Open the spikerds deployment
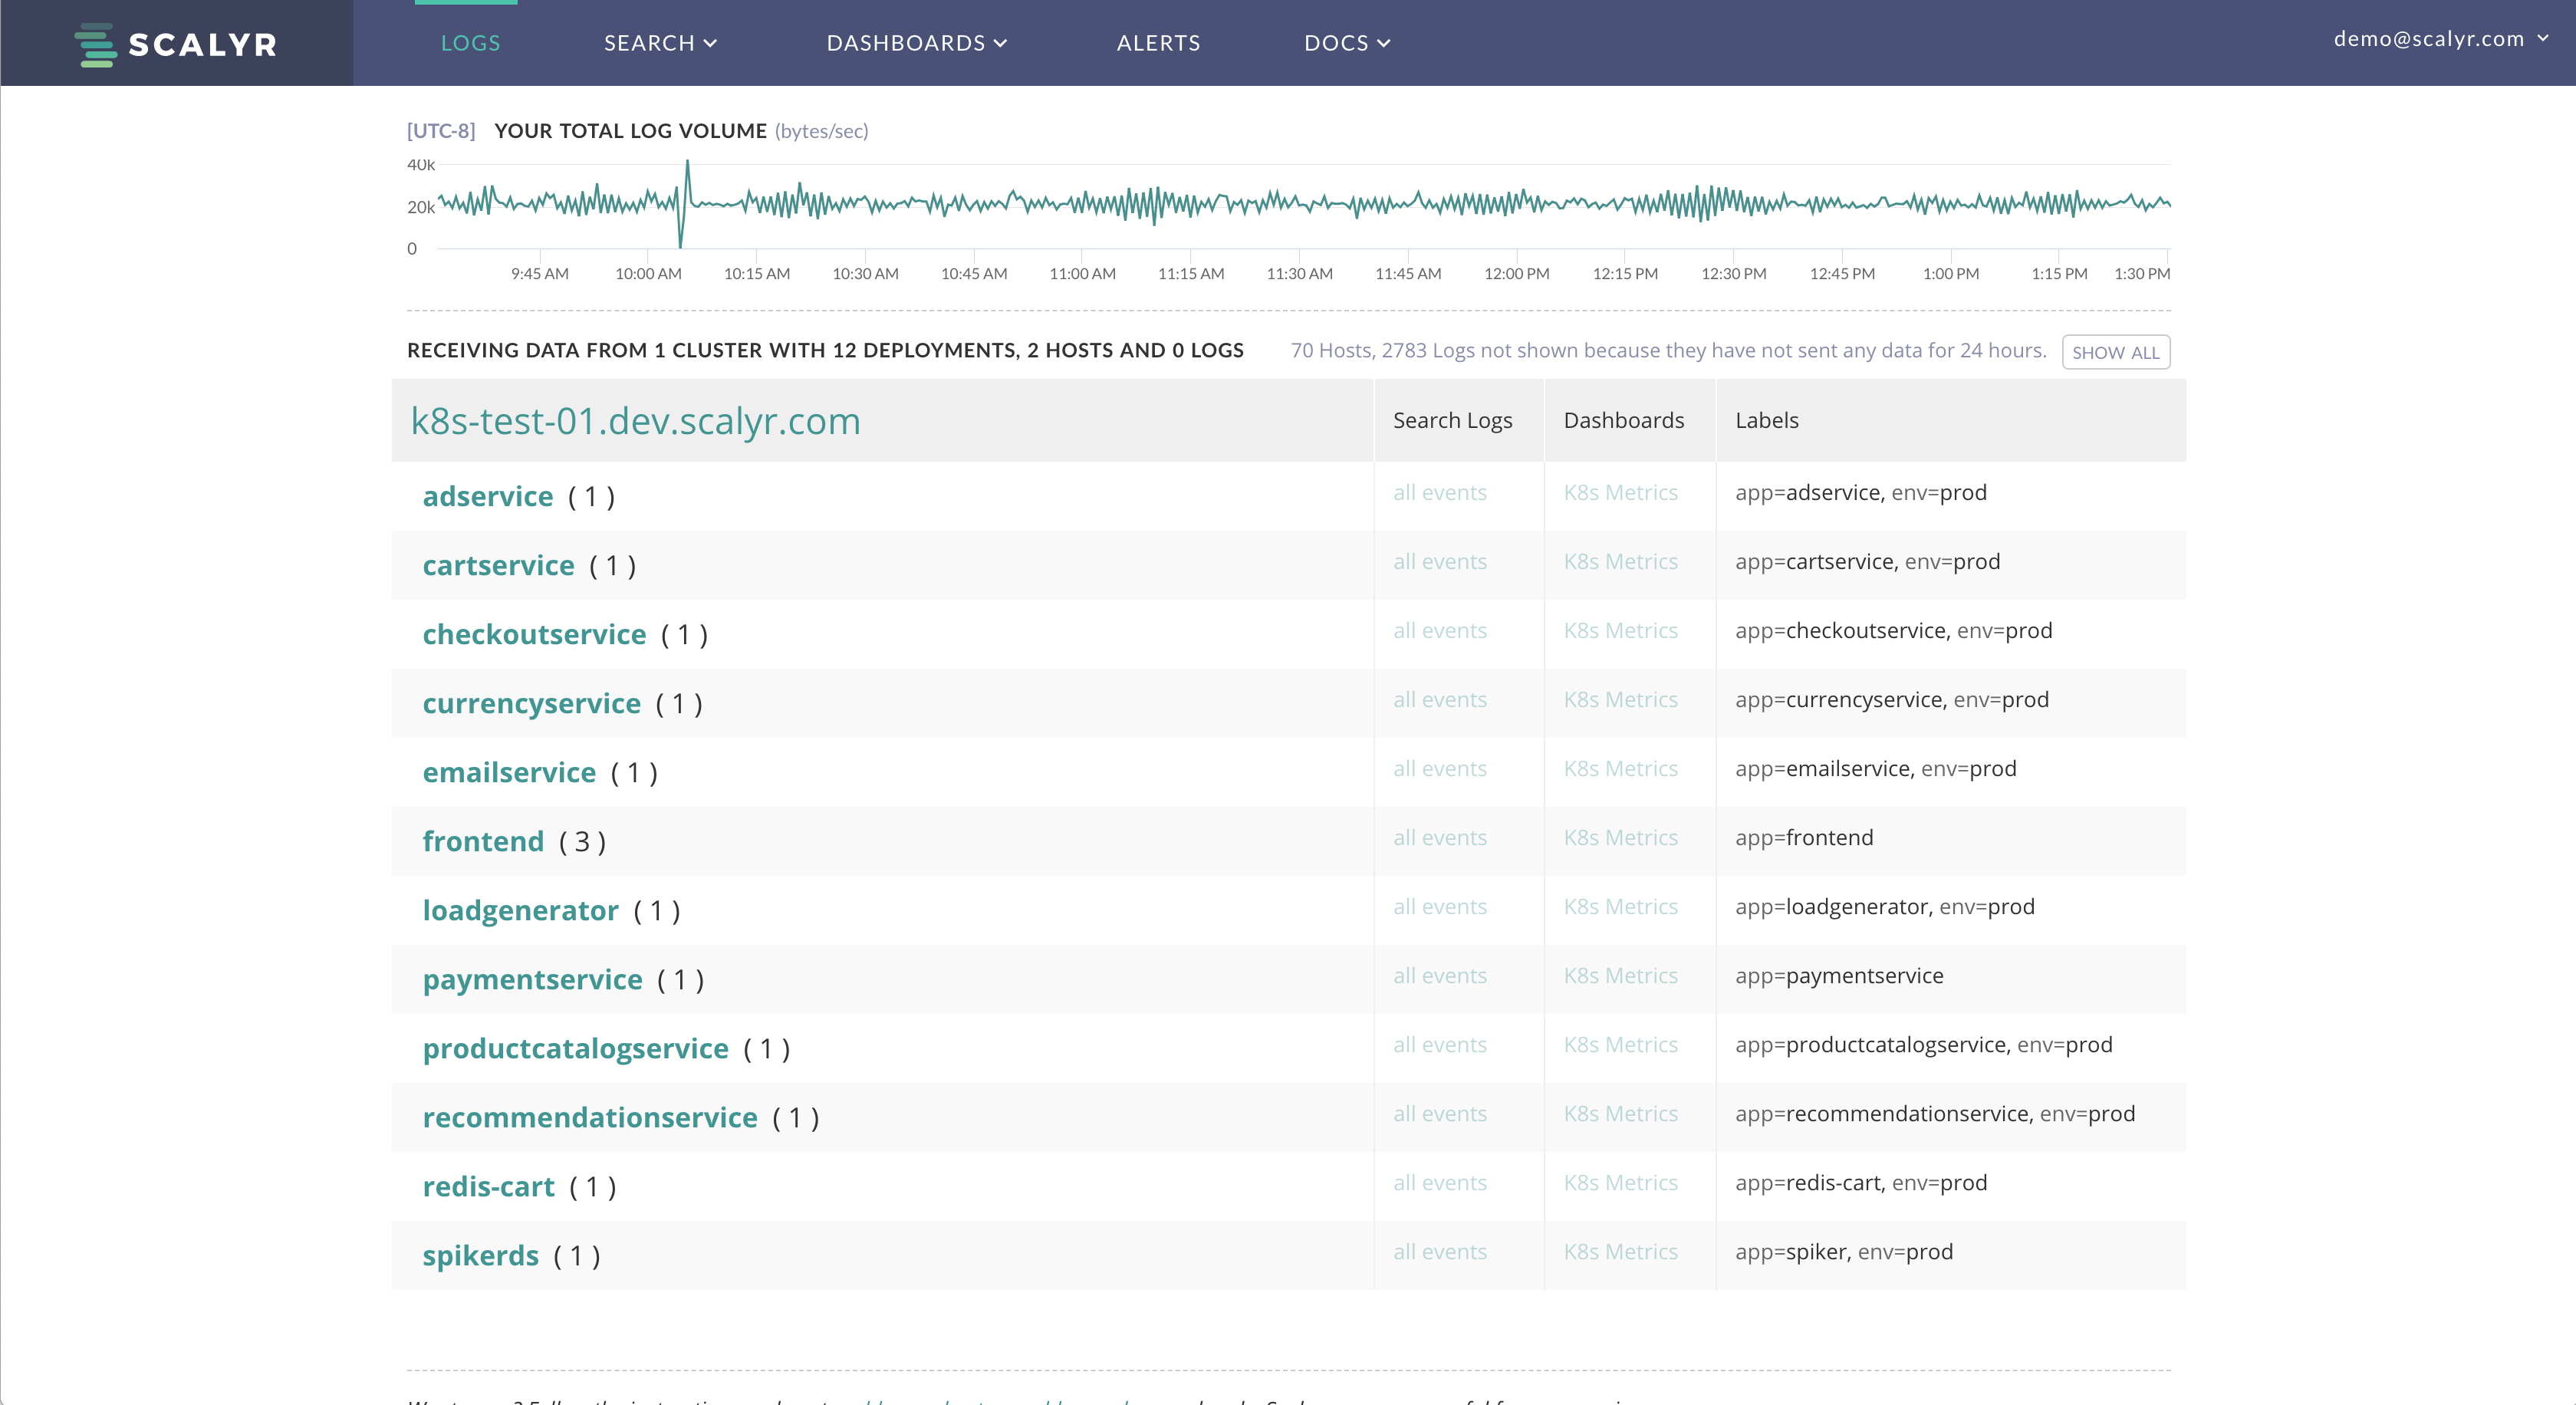 coord(480,1255)
